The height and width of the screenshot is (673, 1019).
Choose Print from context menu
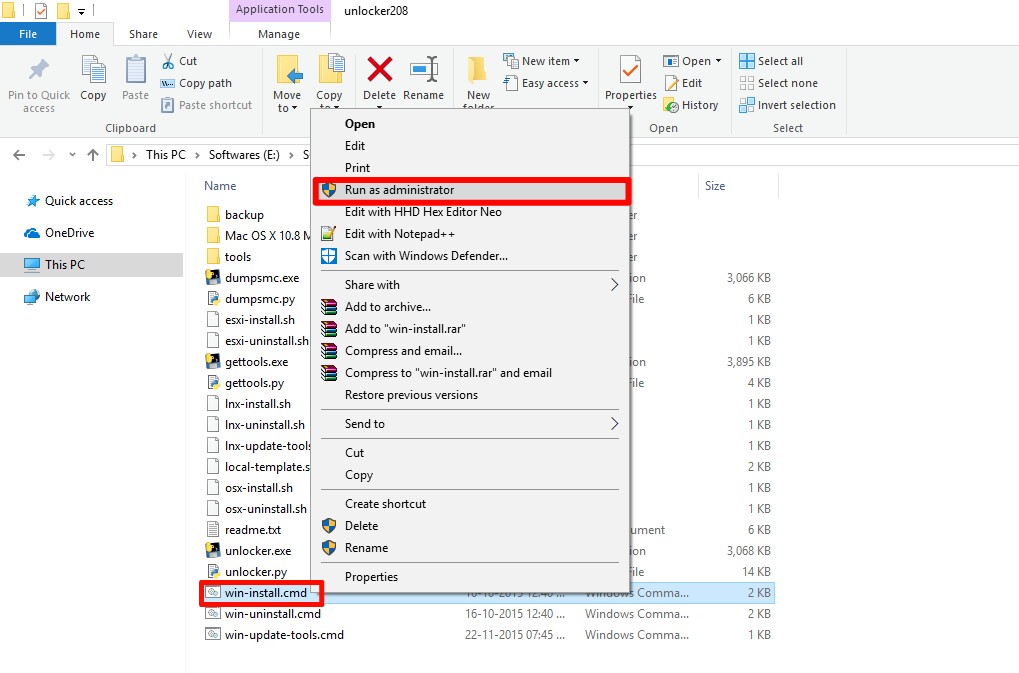(470, 168)
